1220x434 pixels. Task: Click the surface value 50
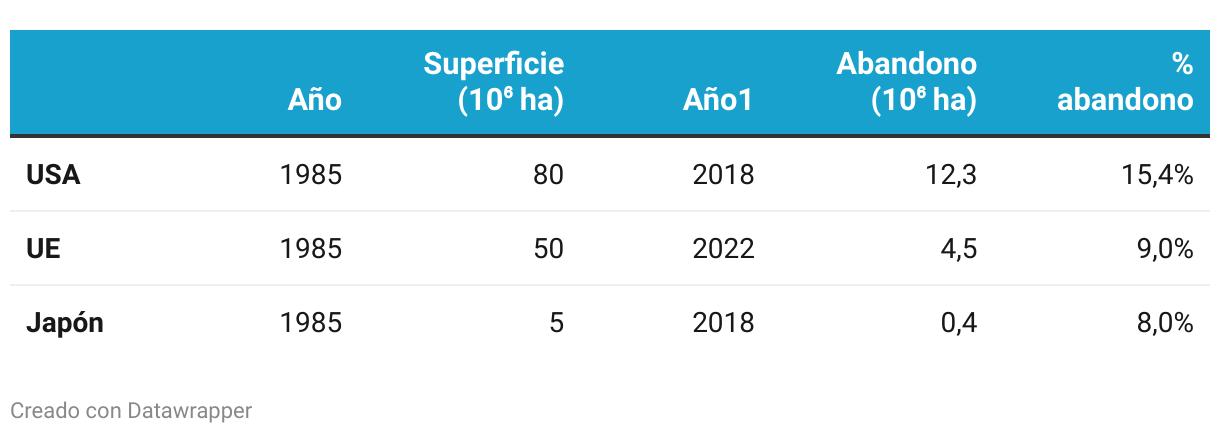click(548, 249)
